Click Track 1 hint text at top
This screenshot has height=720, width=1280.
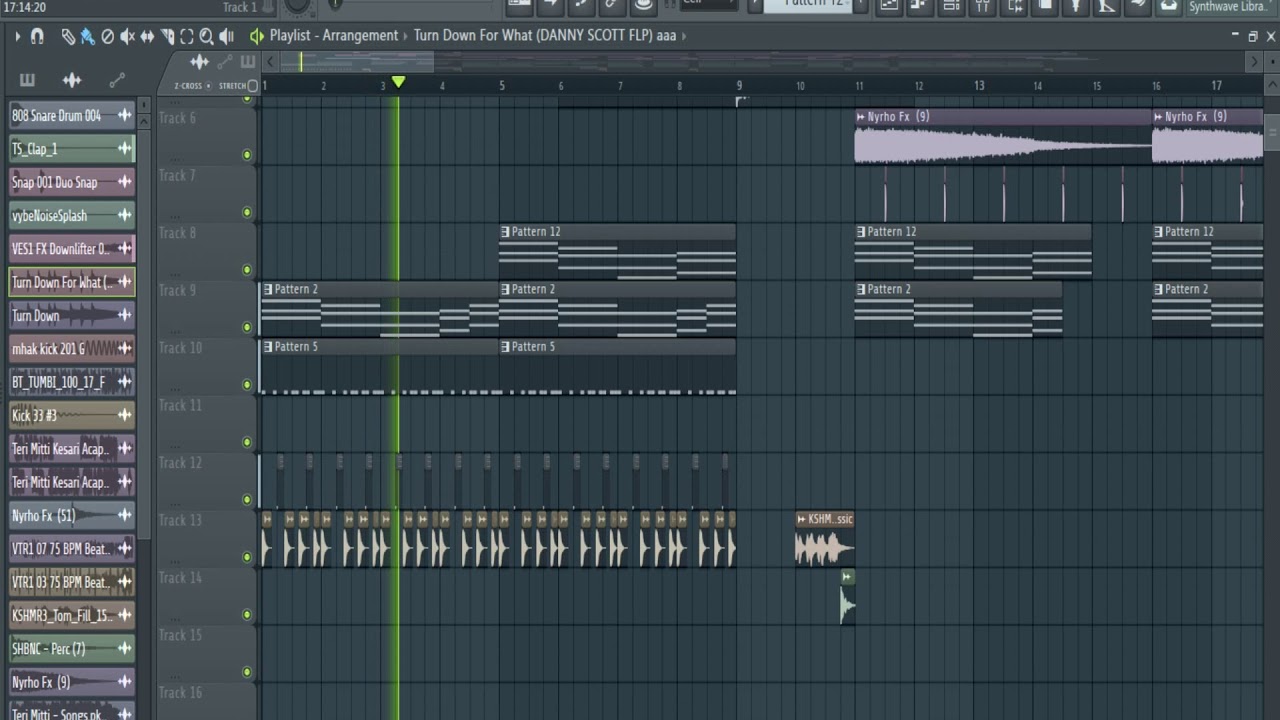240,7
